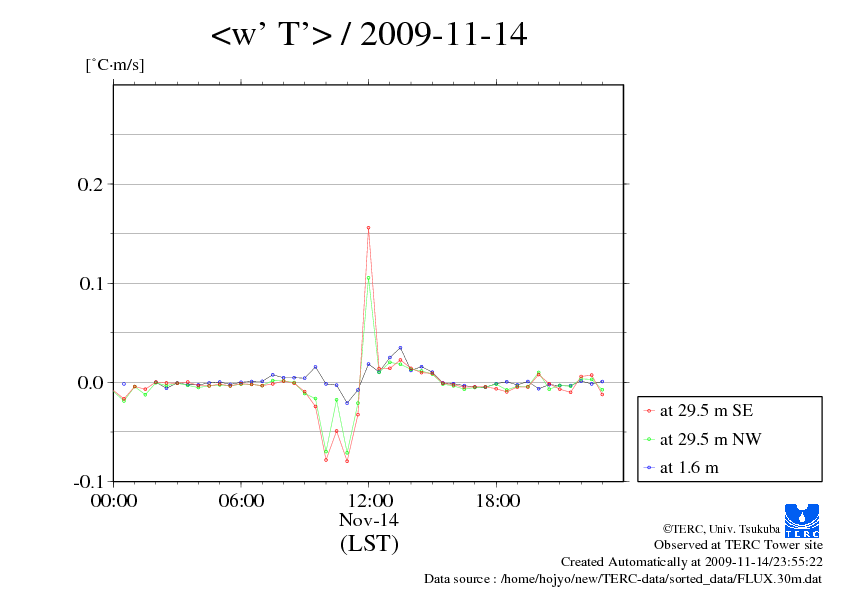Viewport: 842px width, 595px height.
Task: Click the TERC logo icon
Action: pyautogui.click(x=802, y=520)
